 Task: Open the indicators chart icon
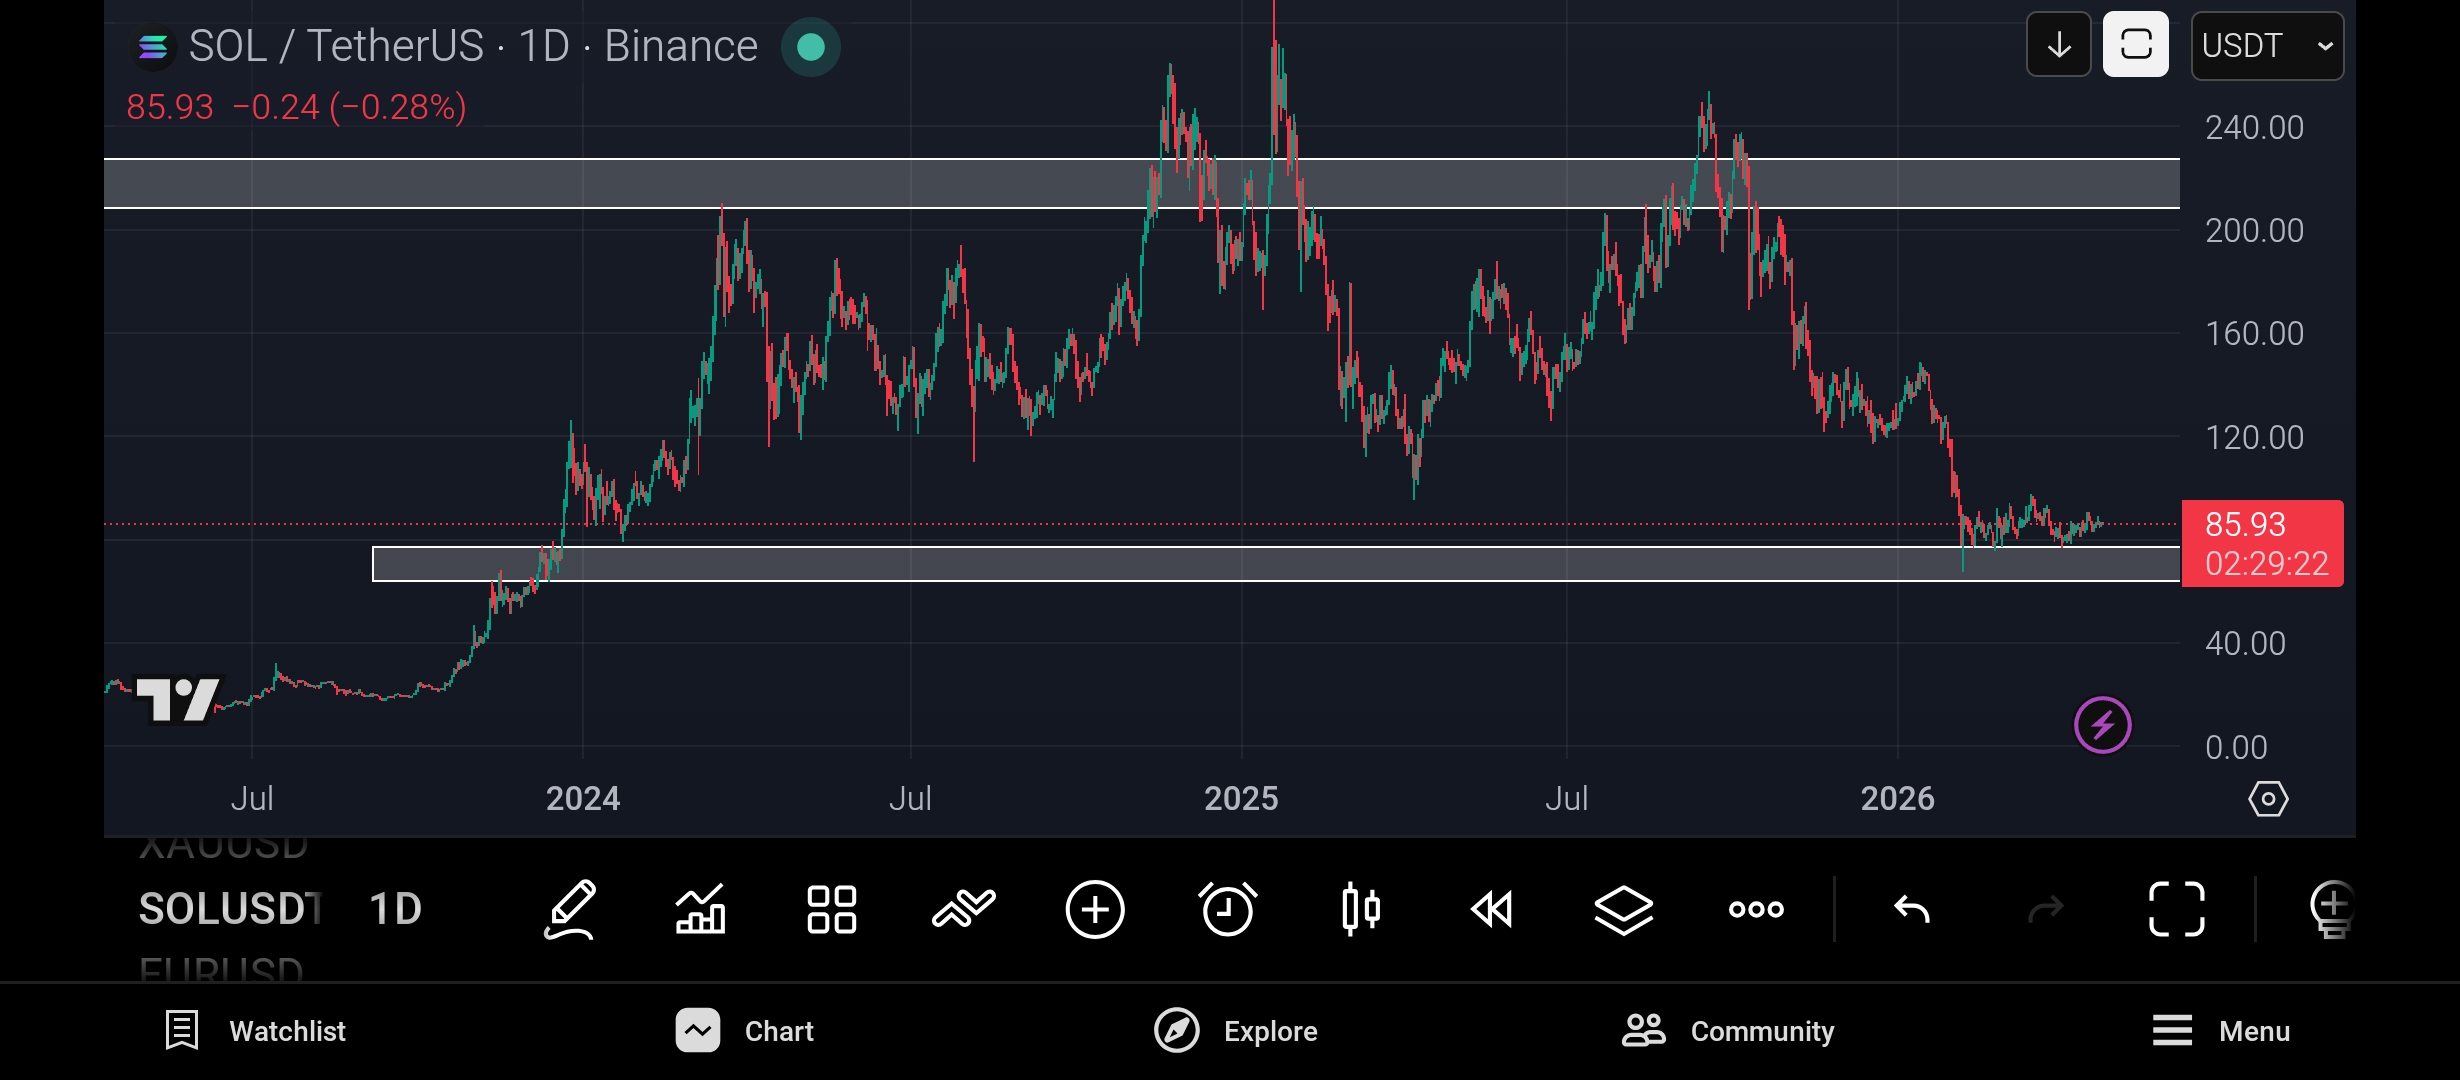[x=700, y=909]
